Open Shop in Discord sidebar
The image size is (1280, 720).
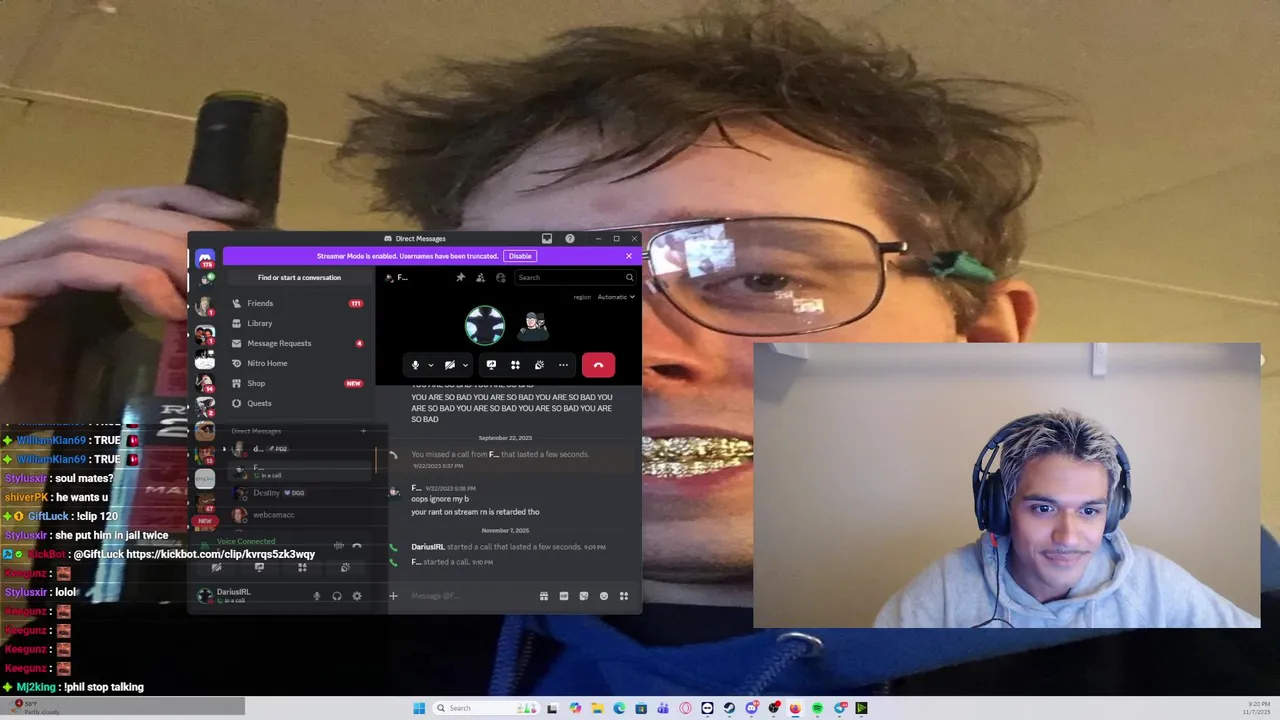[297, 383]
